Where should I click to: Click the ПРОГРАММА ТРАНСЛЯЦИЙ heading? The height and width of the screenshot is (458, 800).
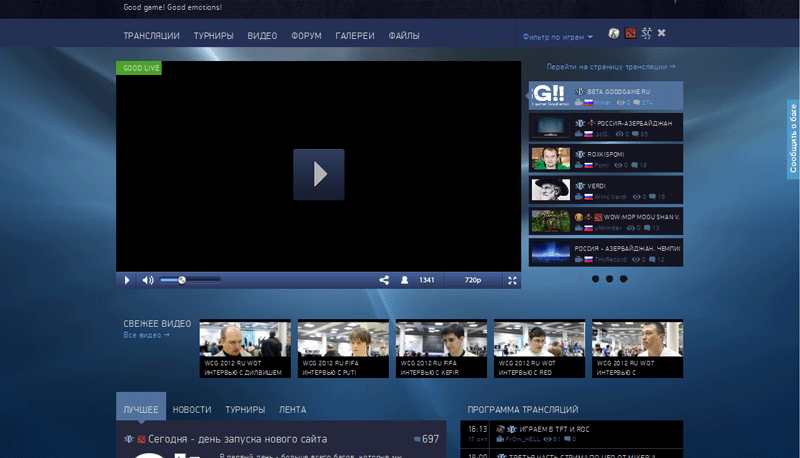click(x=523, y=410)
